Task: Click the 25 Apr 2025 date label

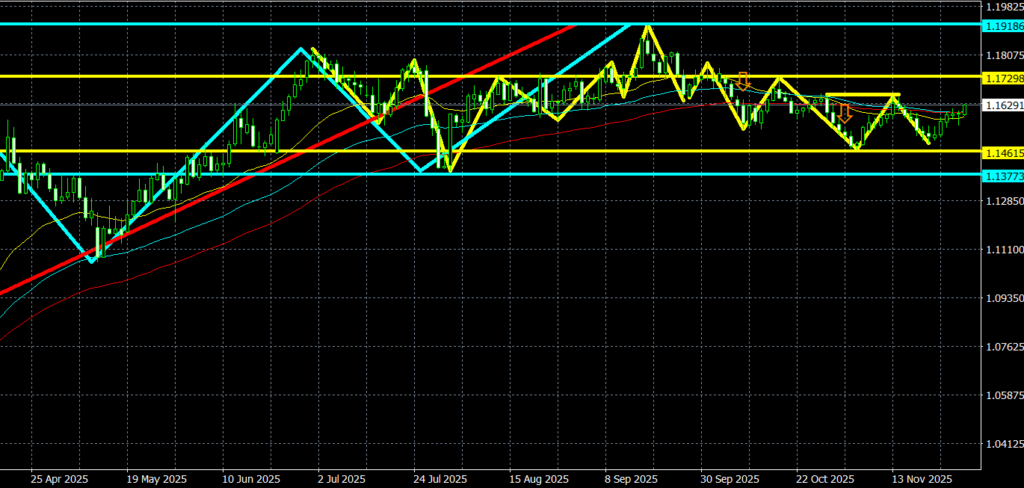Action: pyautogui.click(x=60, y=478)
